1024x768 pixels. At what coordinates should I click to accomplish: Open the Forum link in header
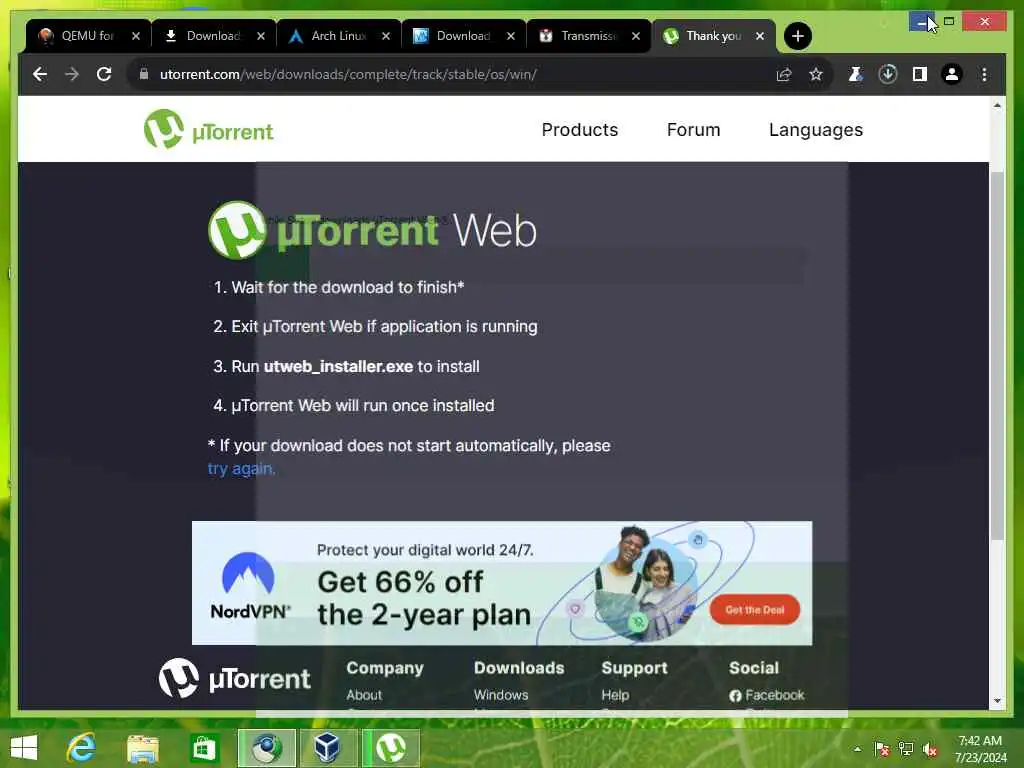point(694,130)
